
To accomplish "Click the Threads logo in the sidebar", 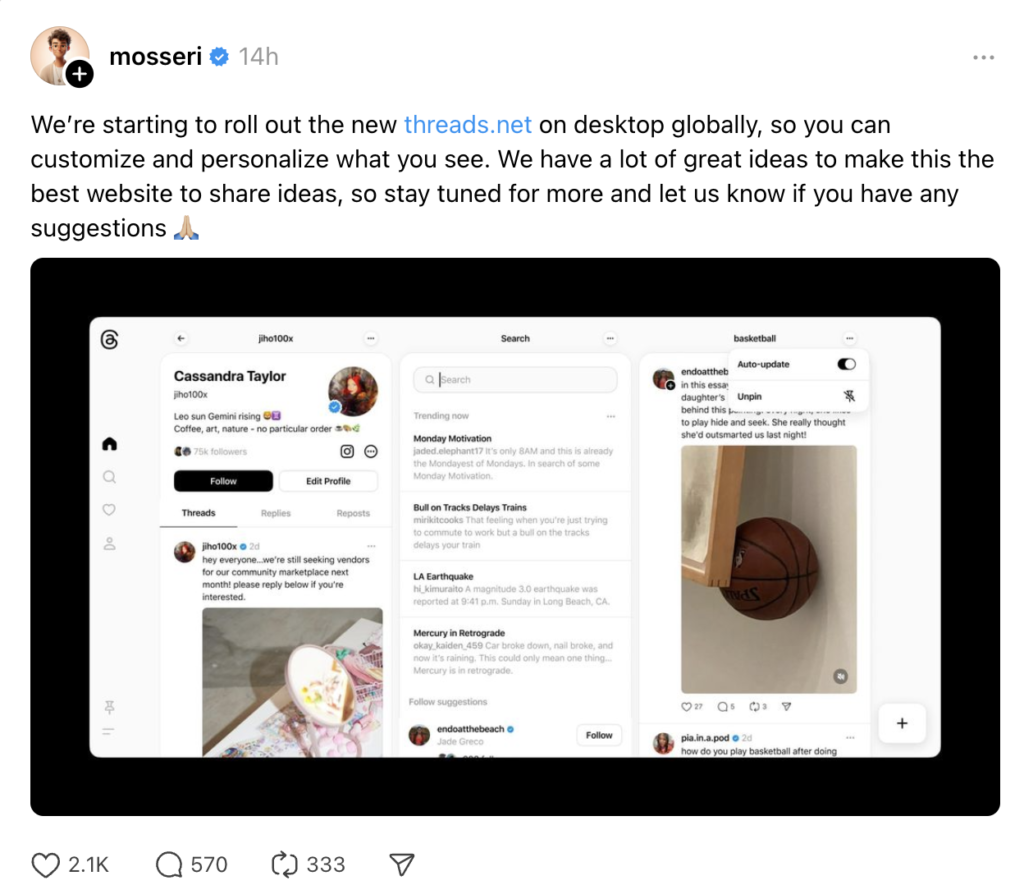I will pyautogui.click(x=110, y=340).
